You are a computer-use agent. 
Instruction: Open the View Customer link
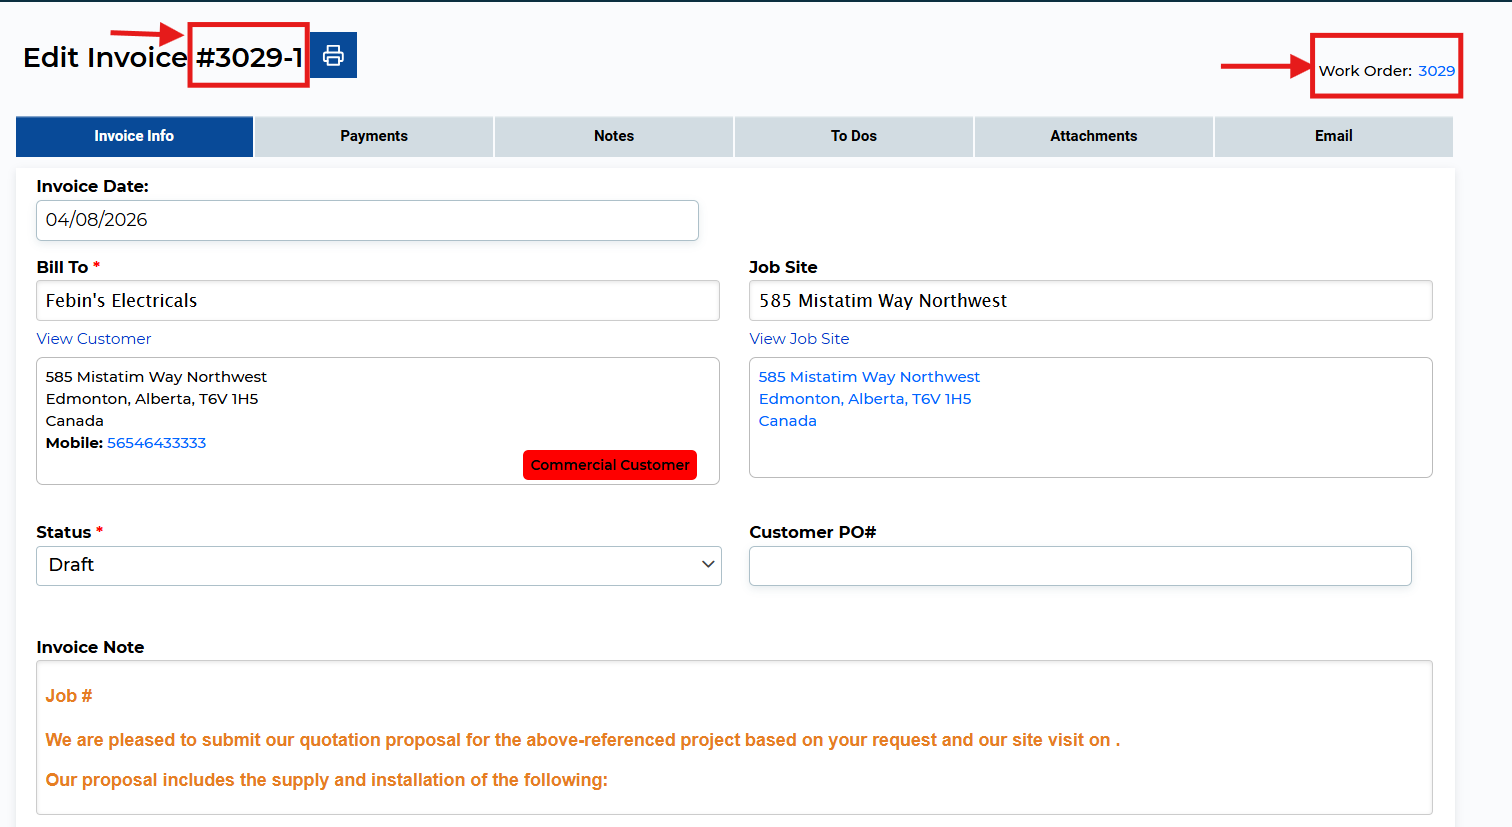pos(94,339)
